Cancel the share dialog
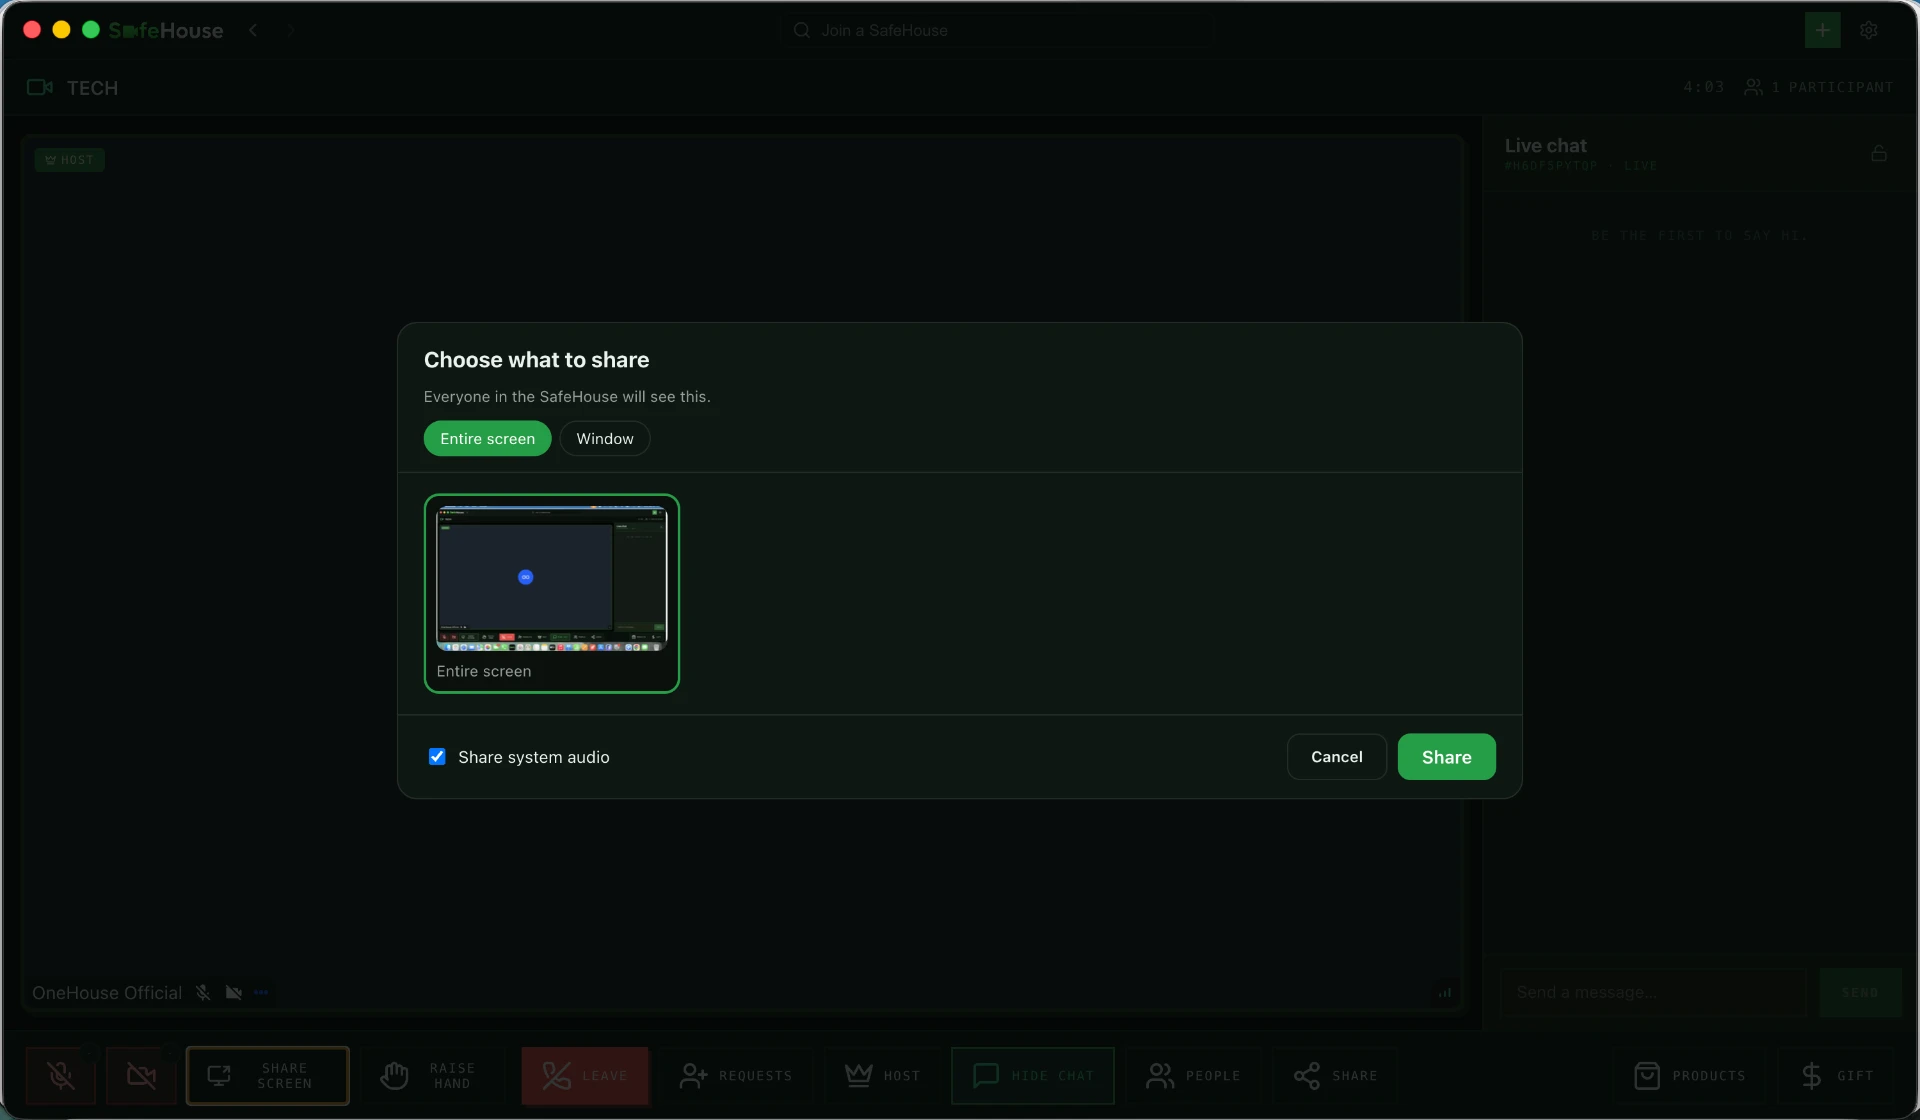Viewport: 1920px width, 1120px height. [1336, 757]
